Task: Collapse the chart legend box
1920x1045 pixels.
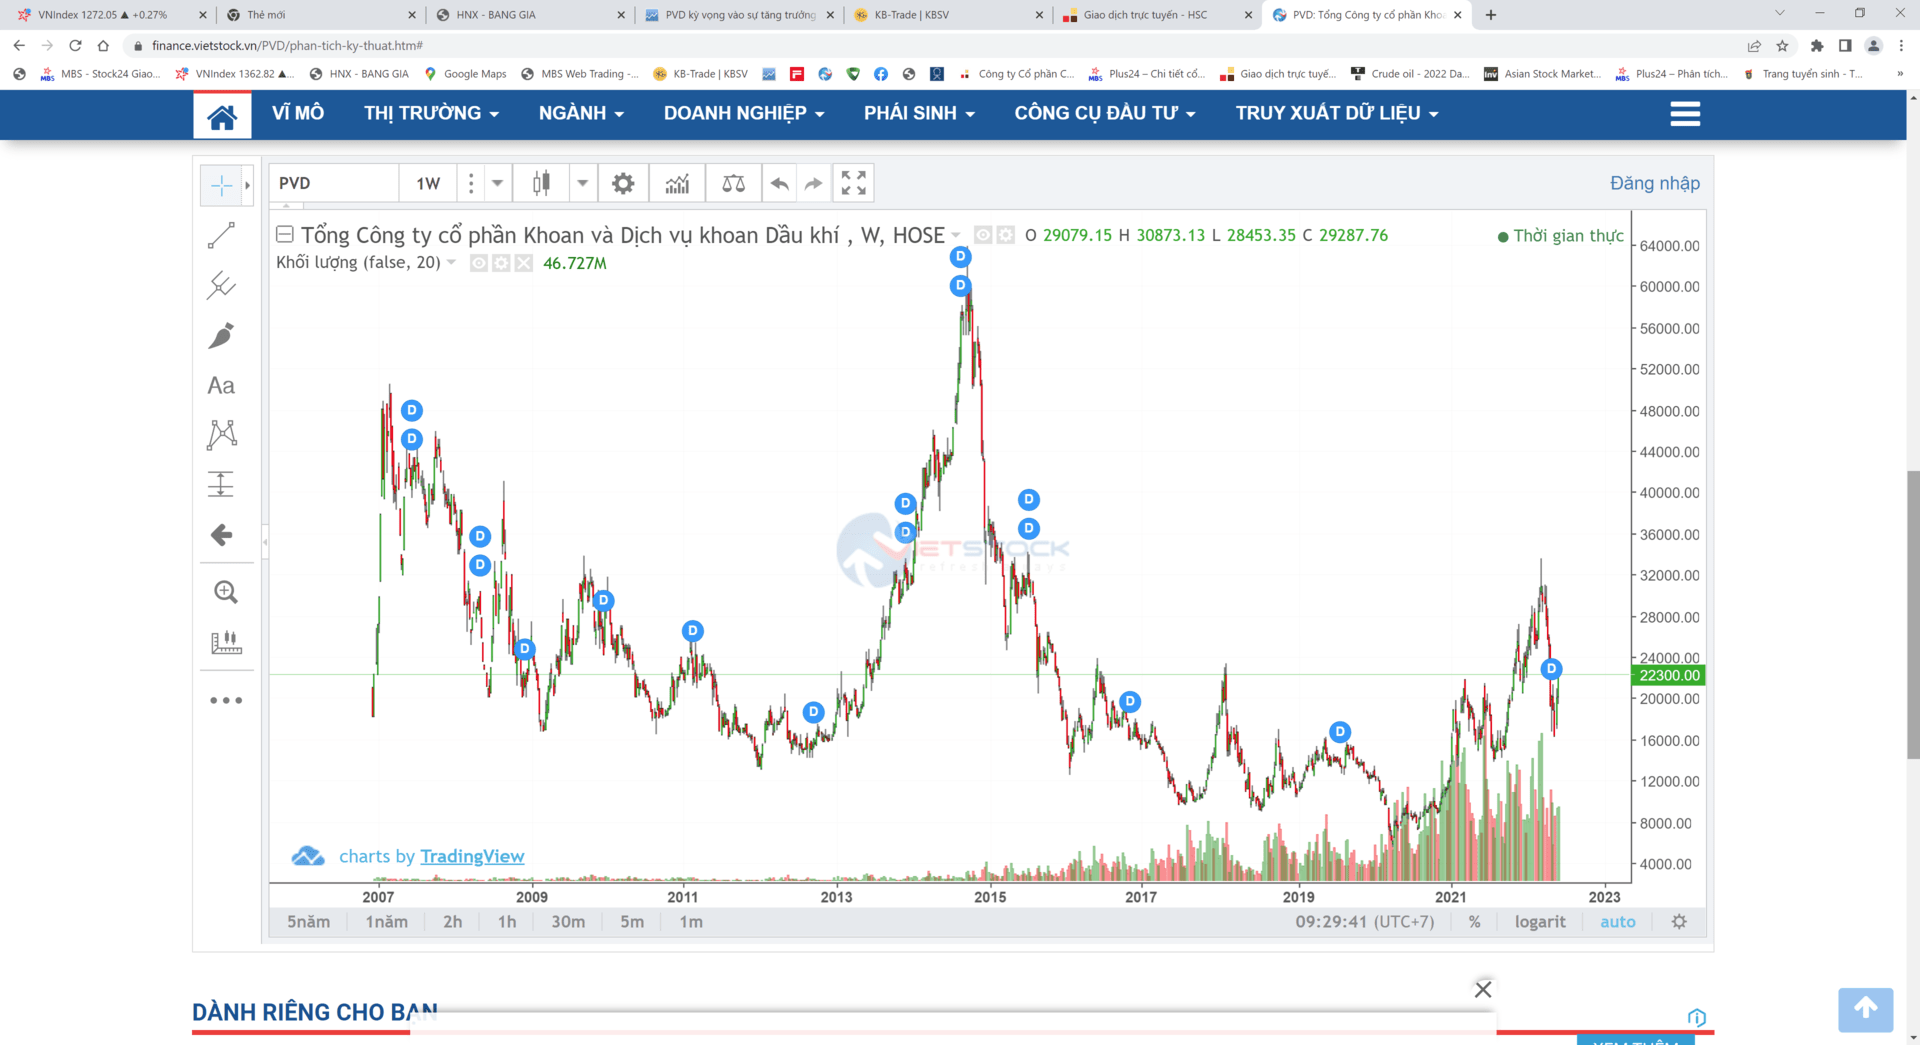Action: [285, 234]
